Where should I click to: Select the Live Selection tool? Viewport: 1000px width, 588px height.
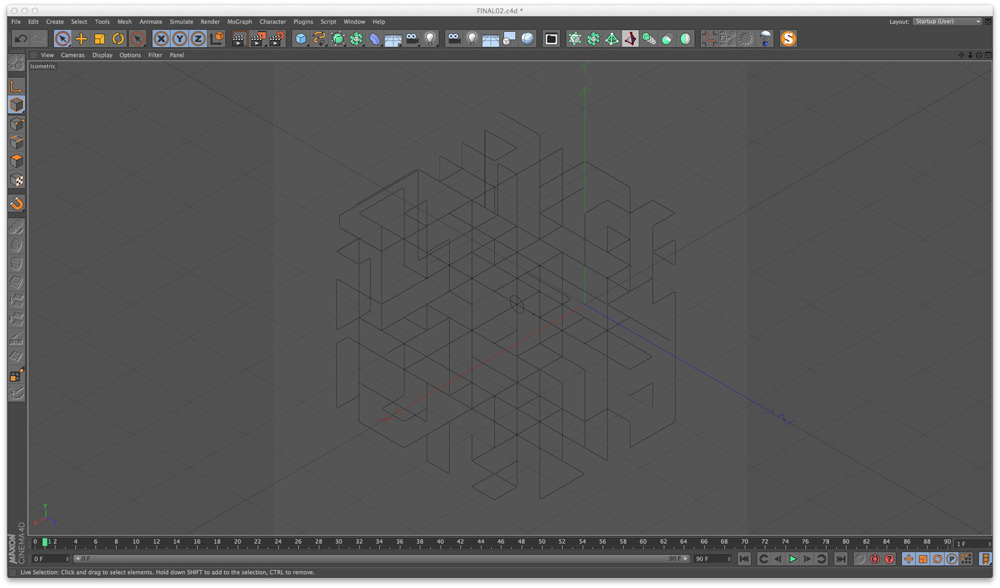pos(62,39)
